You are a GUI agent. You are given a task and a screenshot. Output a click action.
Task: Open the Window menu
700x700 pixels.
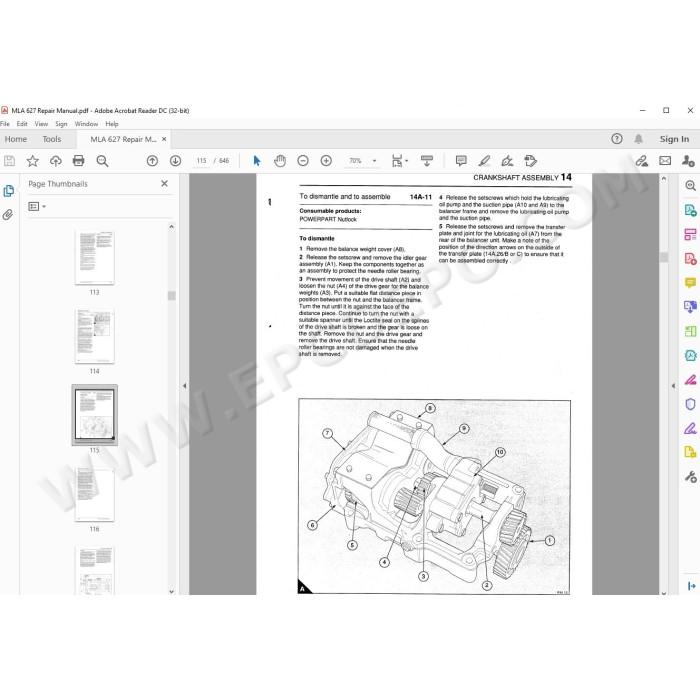[86, 124]
